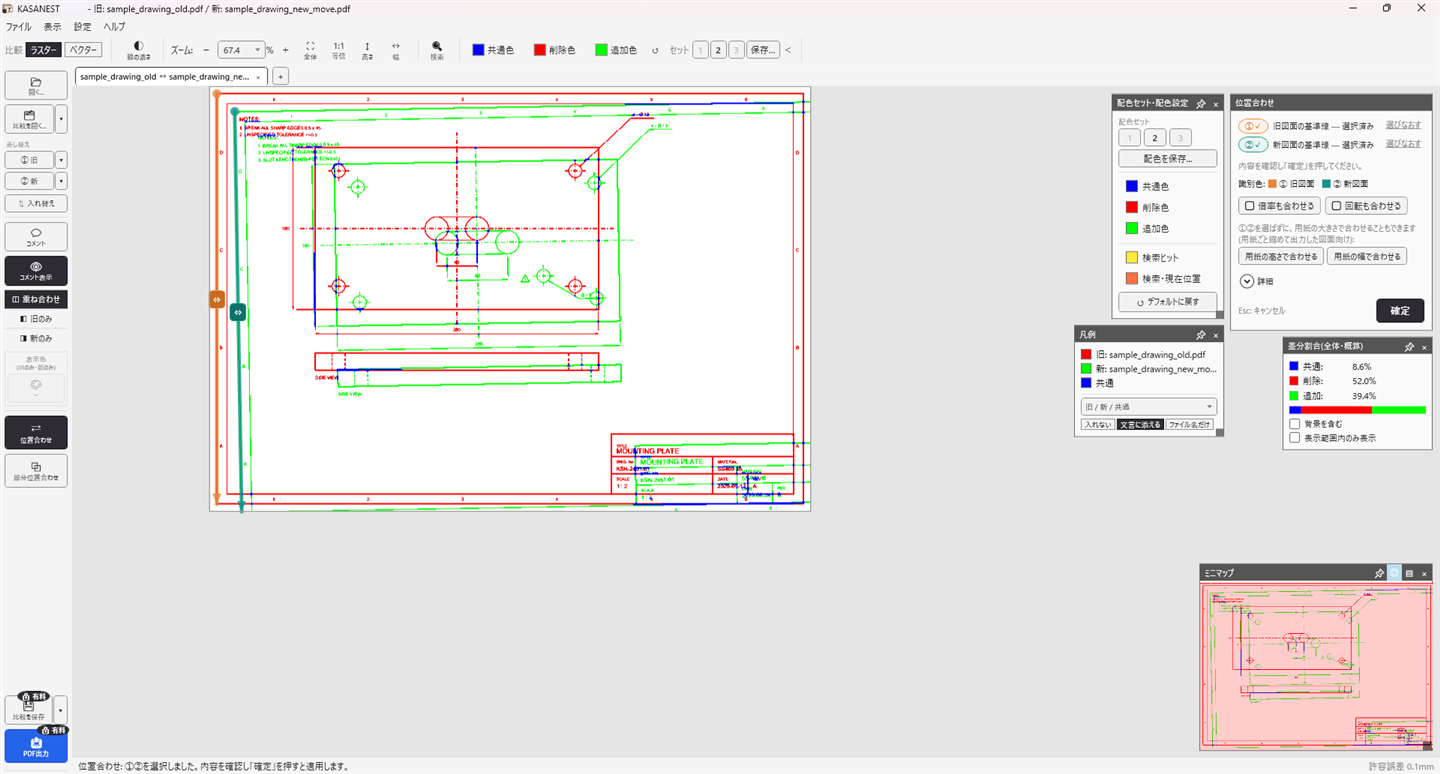The height and width of the screenshot is (774, 1440).
Task: Click デフォルトに戻す reset button
Action: (1167, 301)
